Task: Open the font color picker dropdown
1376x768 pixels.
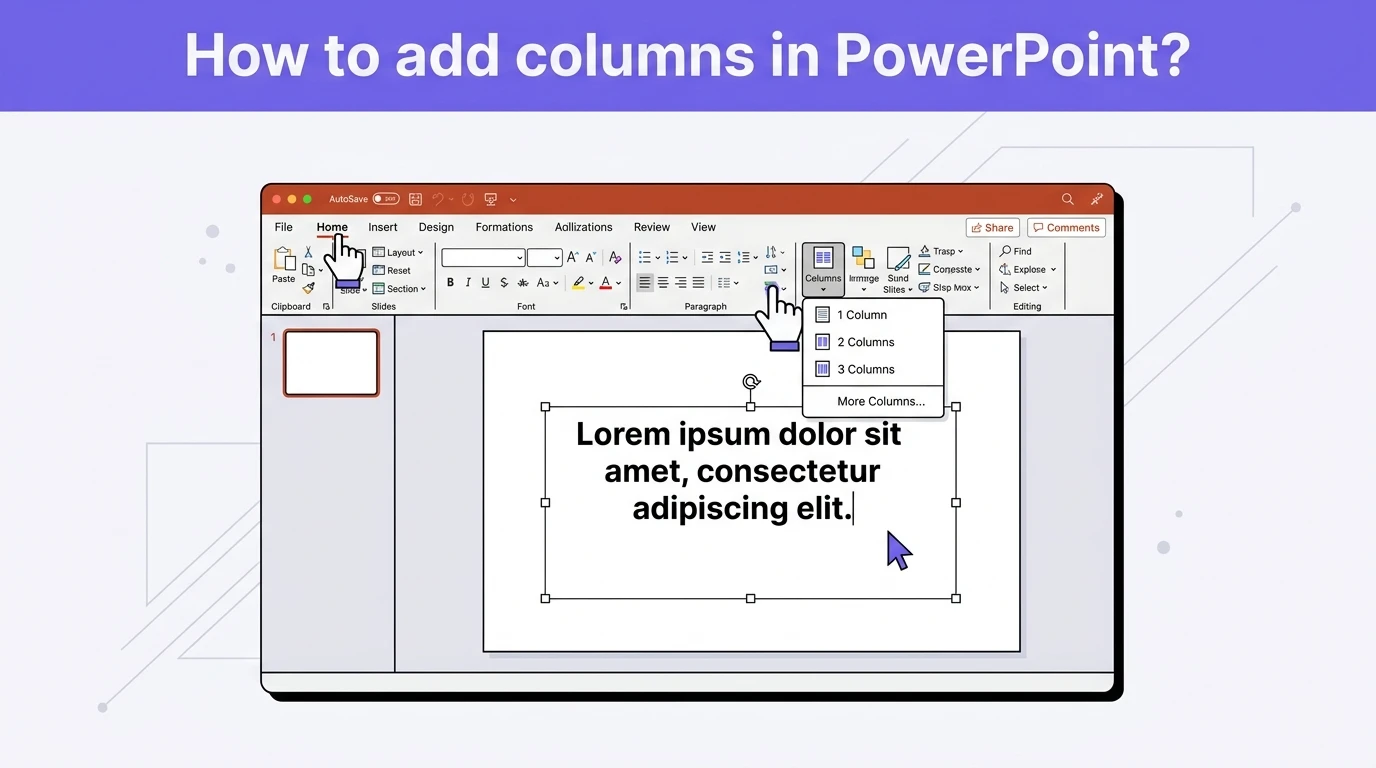Action: (618, 282)
